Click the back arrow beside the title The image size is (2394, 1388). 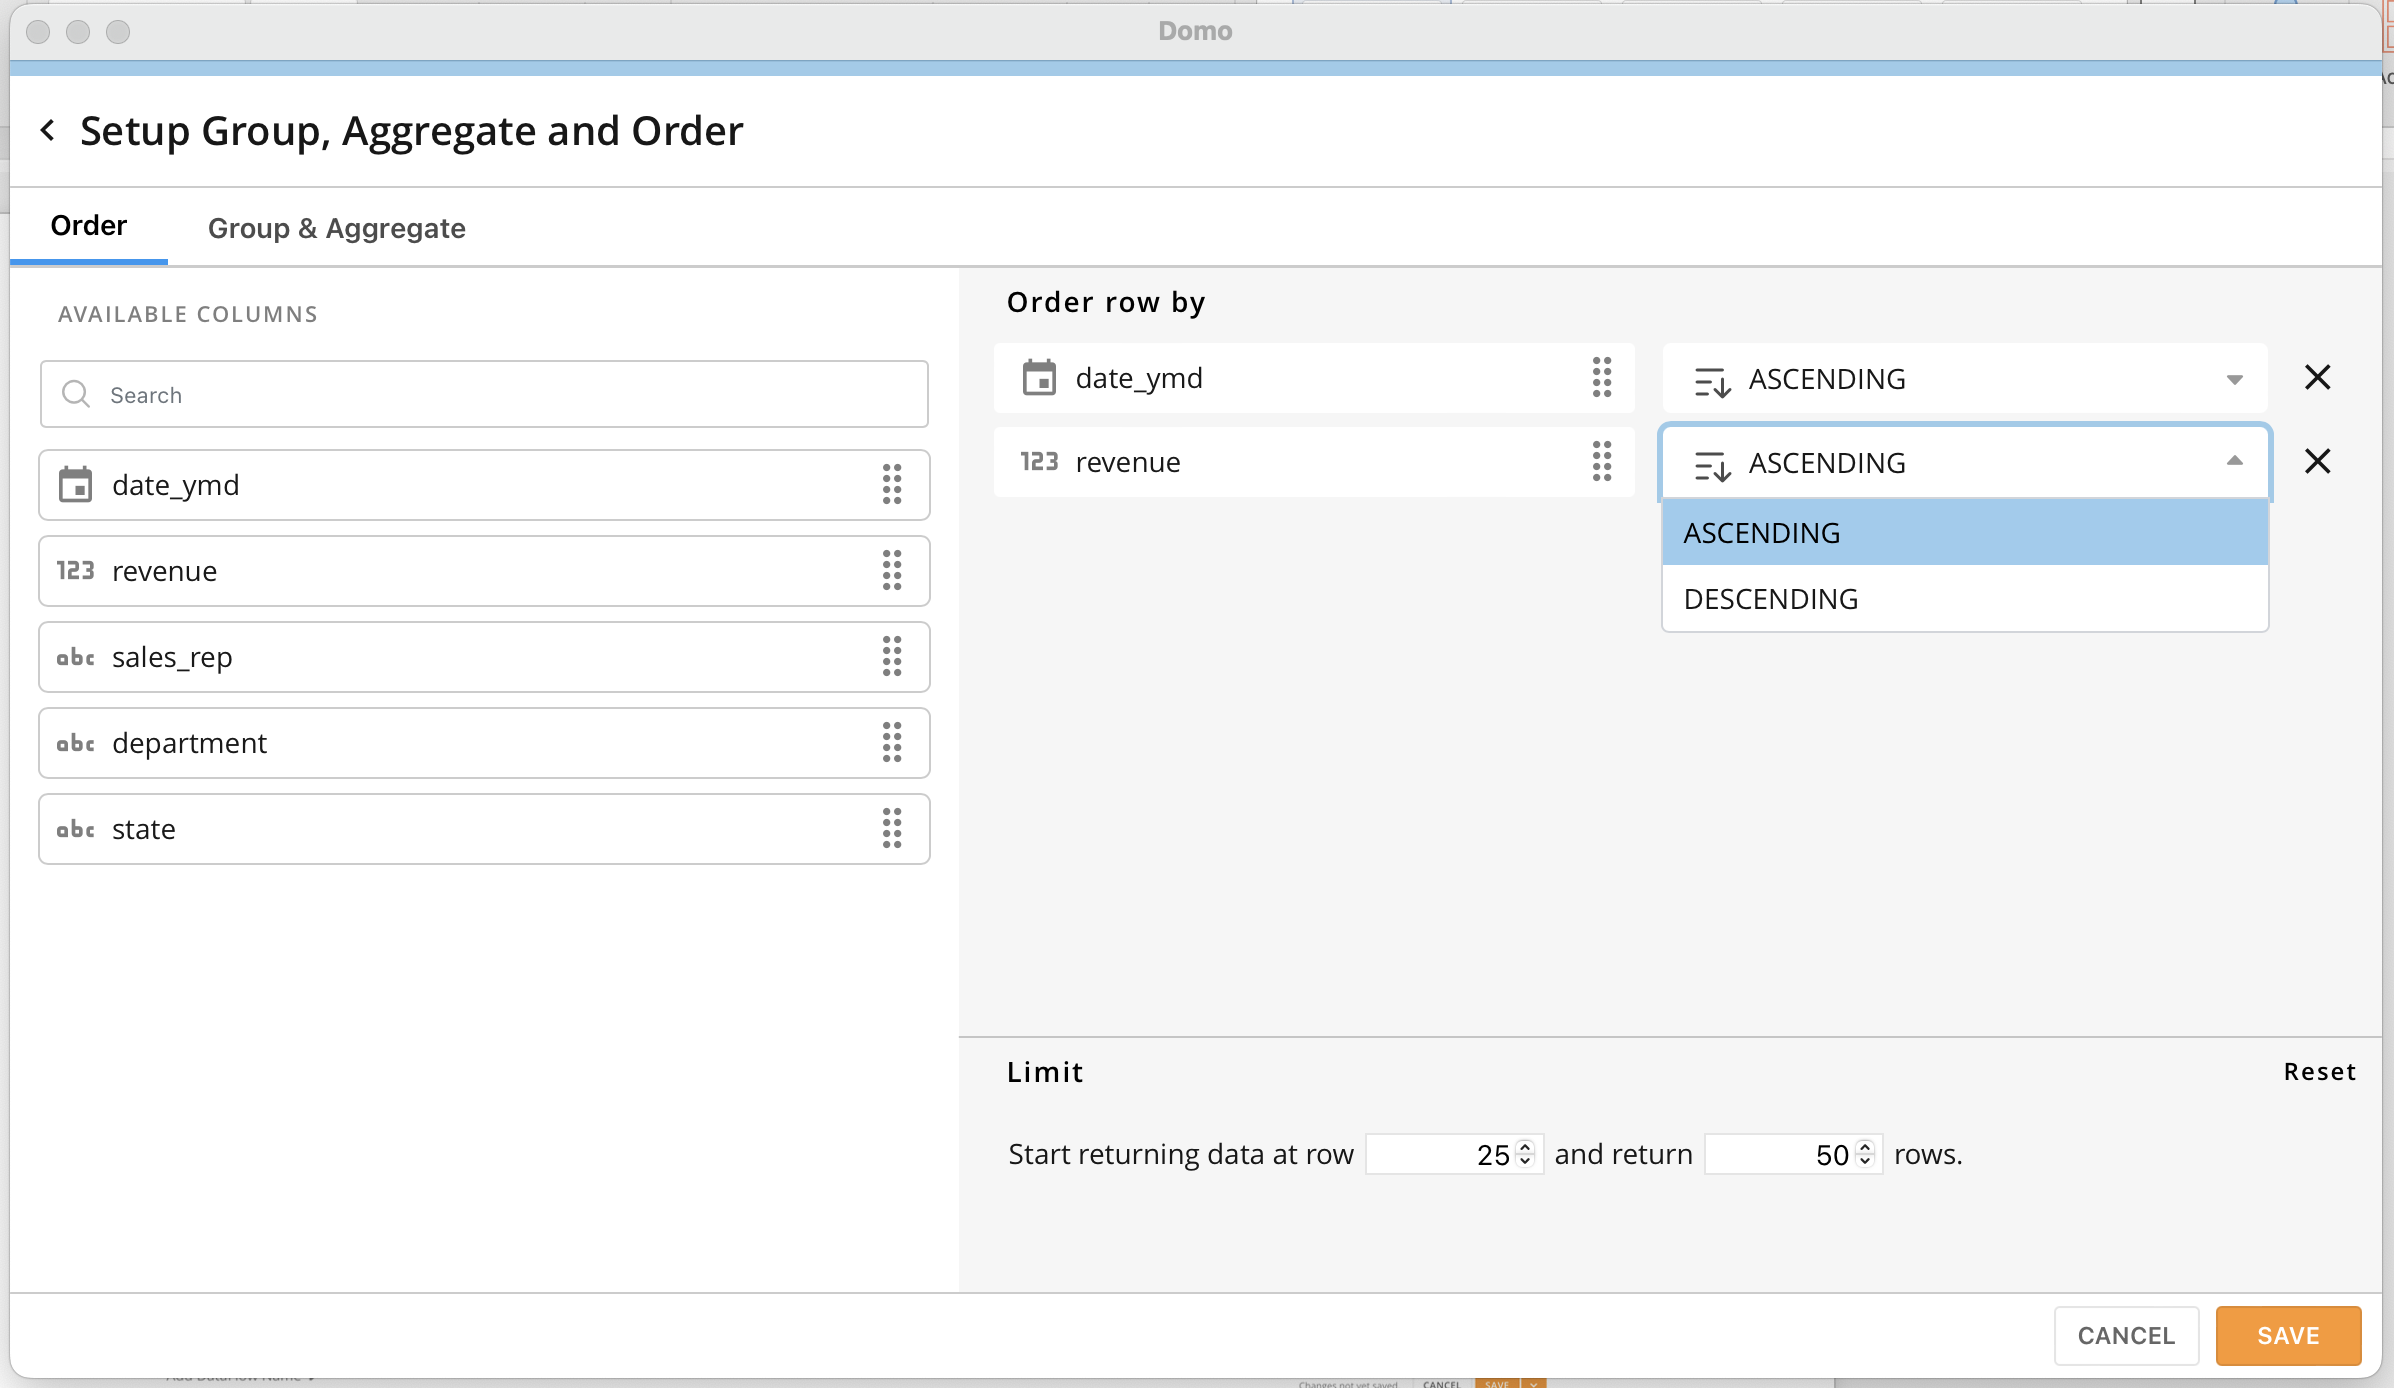click(x=47, y=130)
